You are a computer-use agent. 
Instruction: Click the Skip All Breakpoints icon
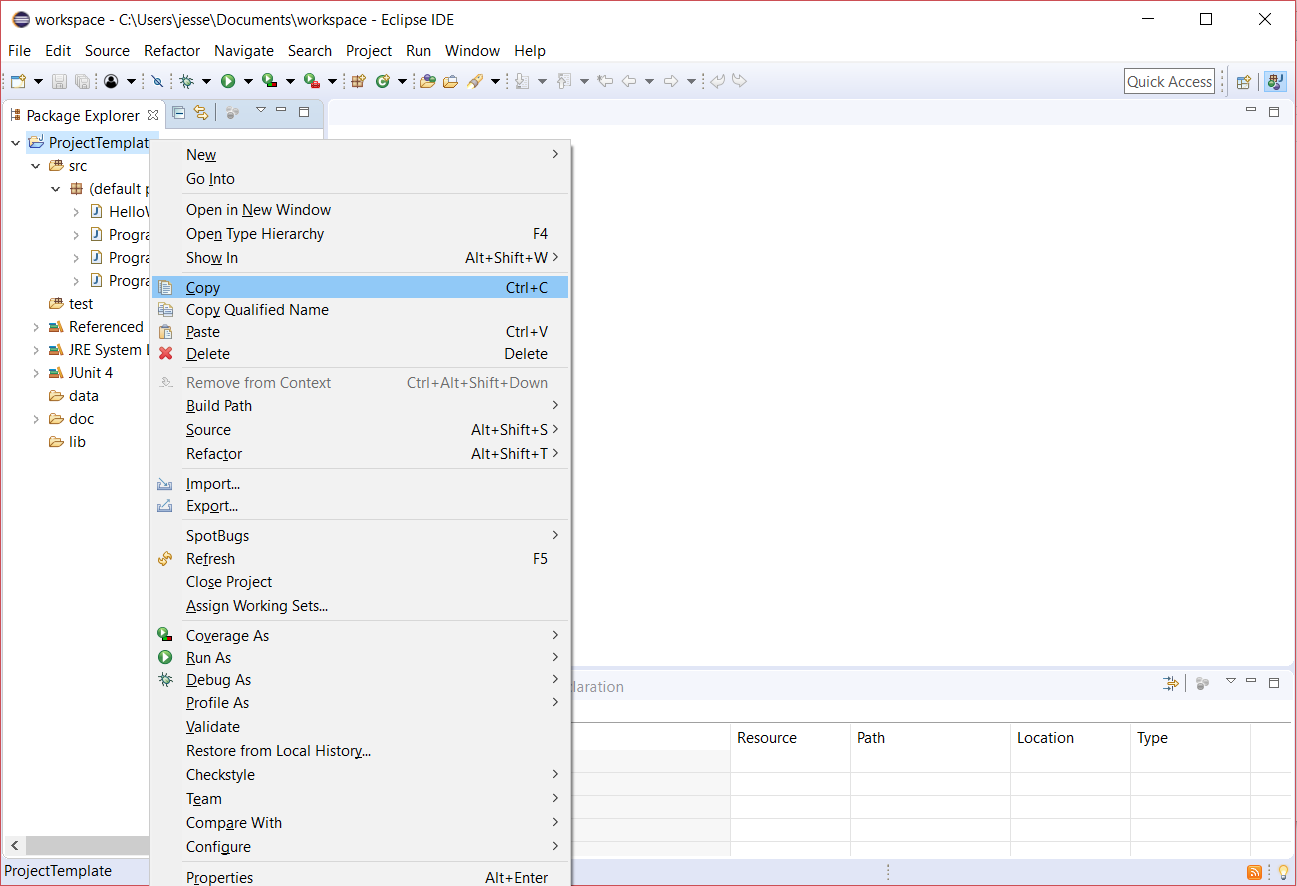coord(157,82)
